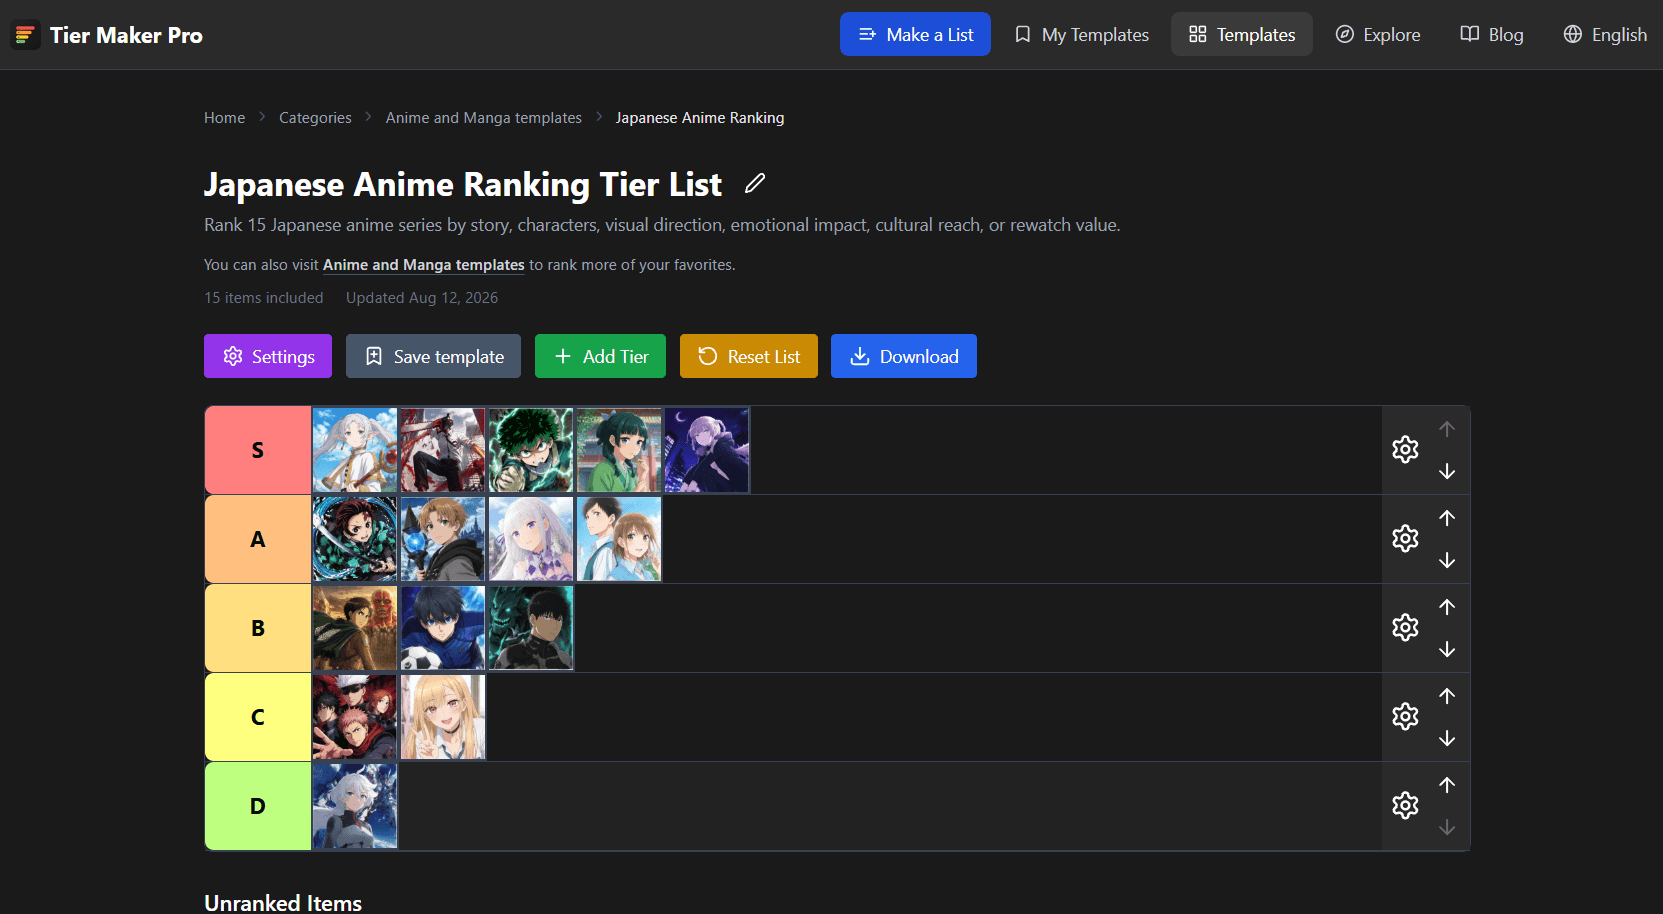This screenshot has height=914, width=1663.
Task: Click the yellow-orange B tier label
Action: pyautogui.click(x=258, y=628)
